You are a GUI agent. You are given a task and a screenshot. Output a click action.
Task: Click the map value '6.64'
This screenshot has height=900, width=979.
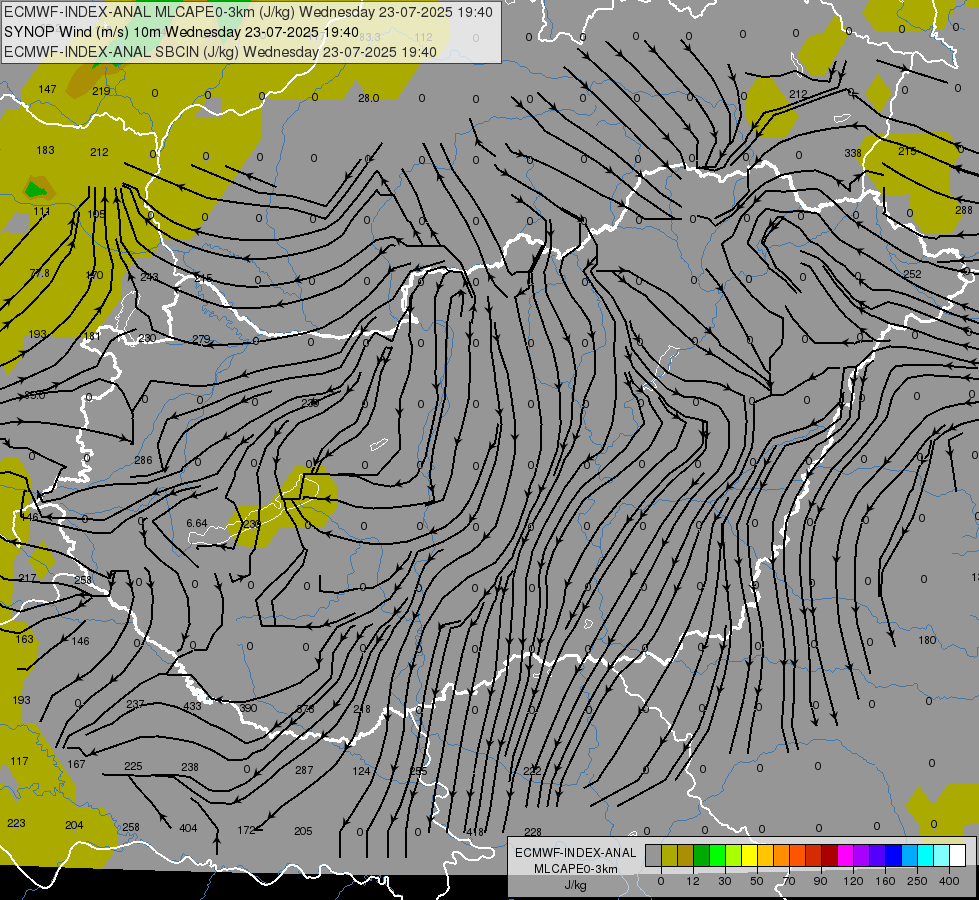[x=197, y=523]
